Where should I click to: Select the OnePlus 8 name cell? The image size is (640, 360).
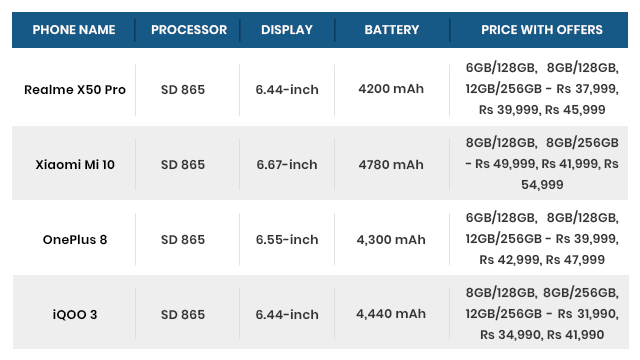tap(75, 240)
